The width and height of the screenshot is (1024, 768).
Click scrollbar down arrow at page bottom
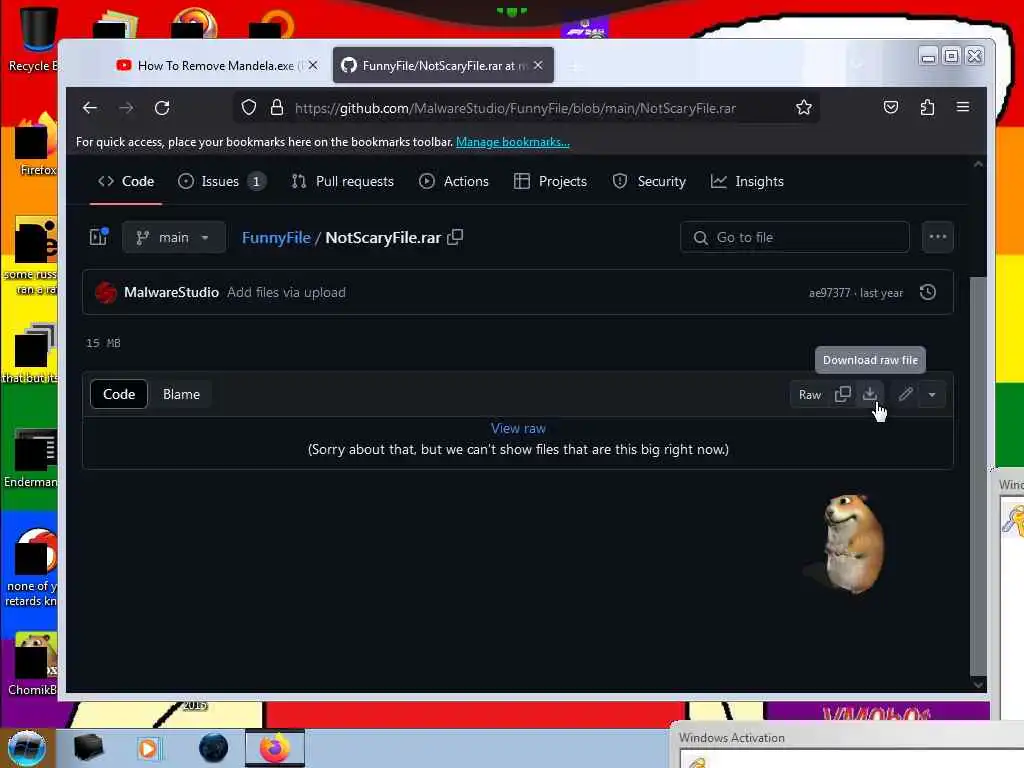click(x=978, y=684)
